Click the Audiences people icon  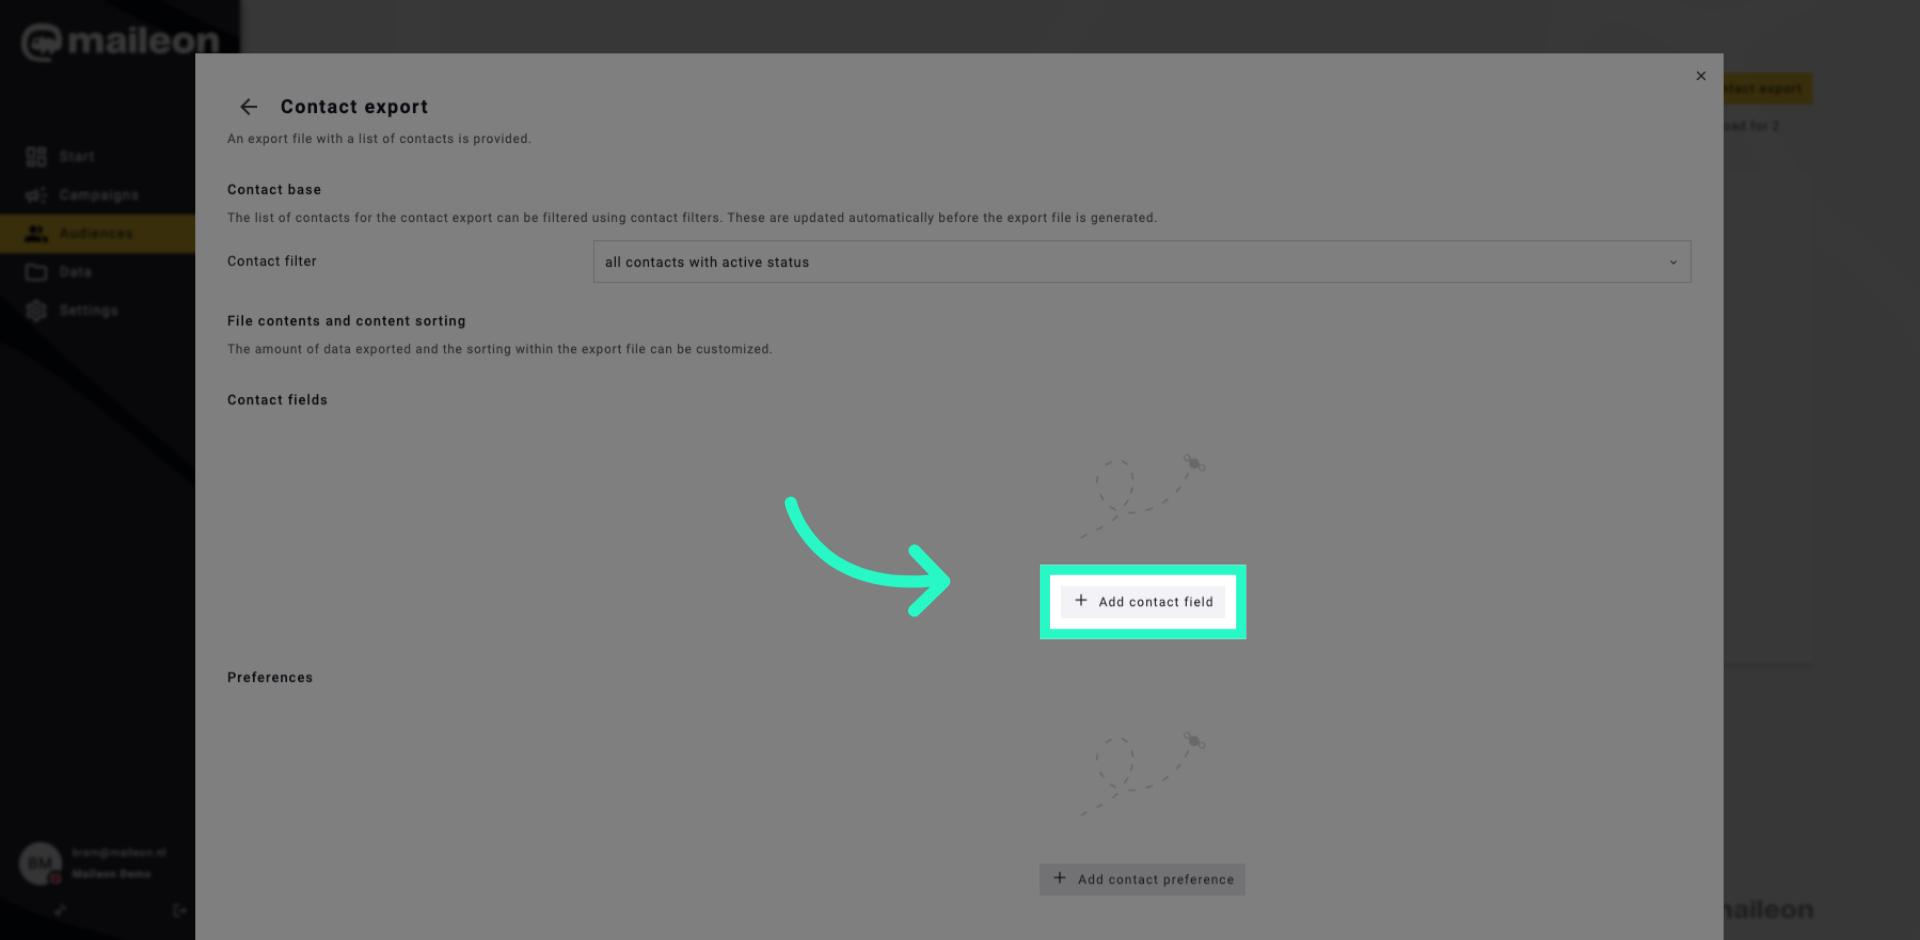[x=37, y=233]
